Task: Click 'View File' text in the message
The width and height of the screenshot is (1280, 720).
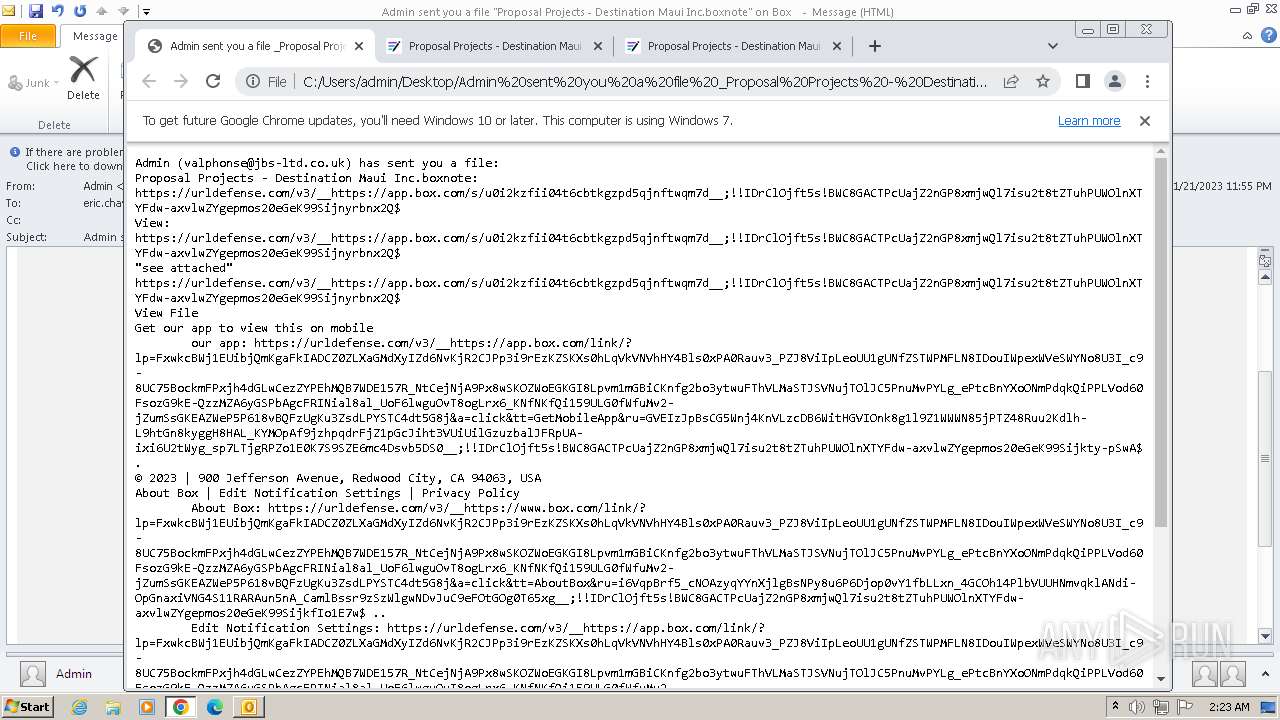Action: (167, 313)
